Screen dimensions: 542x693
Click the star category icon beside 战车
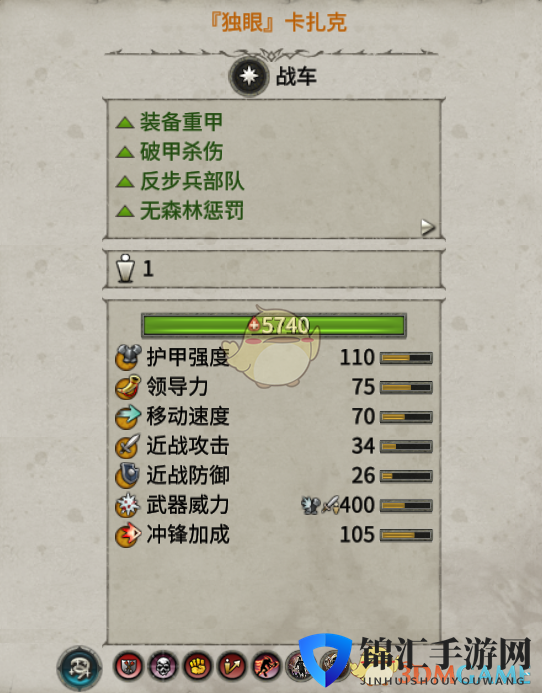tap(249, 76)
